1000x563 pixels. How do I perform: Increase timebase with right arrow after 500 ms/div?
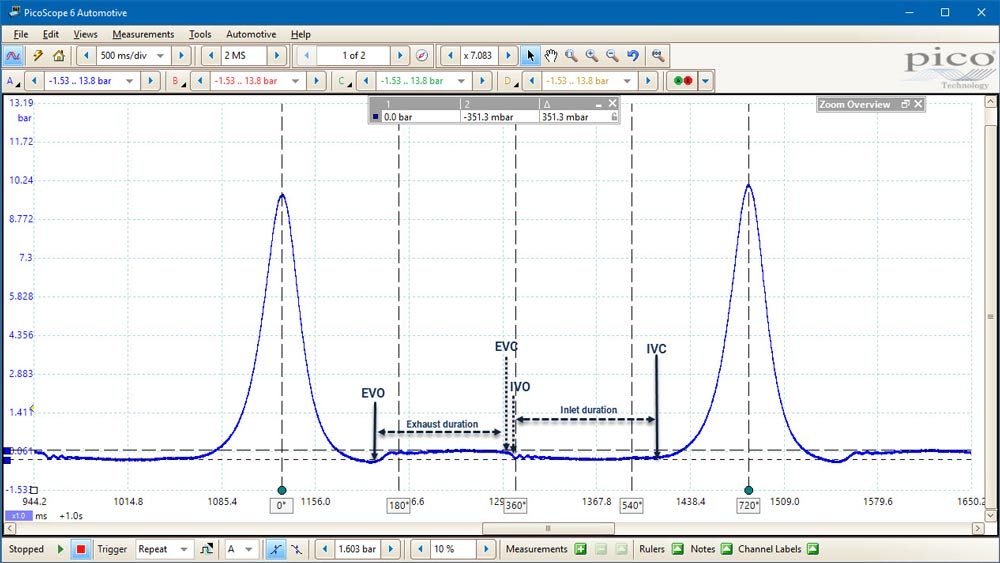coord(182,55)
